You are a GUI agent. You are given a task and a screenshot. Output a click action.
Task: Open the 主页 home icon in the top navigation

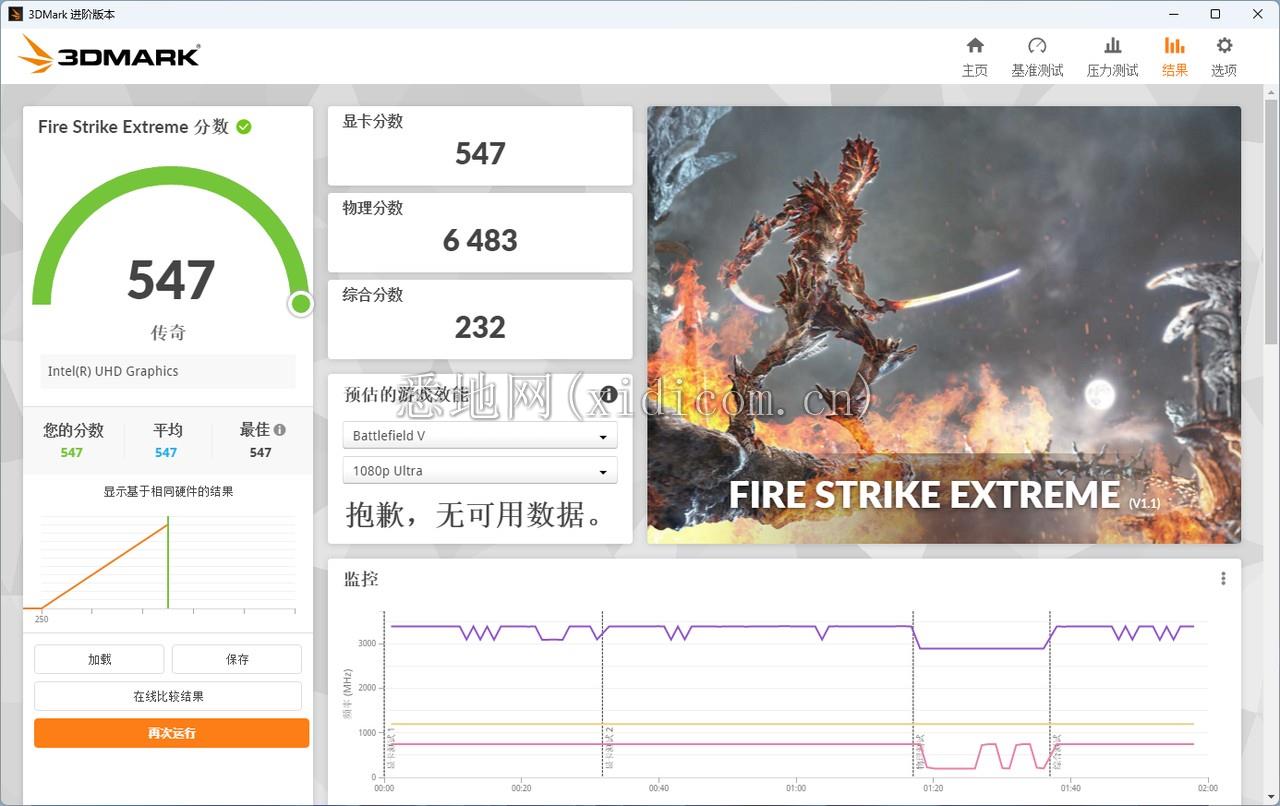tap(974, 55)
